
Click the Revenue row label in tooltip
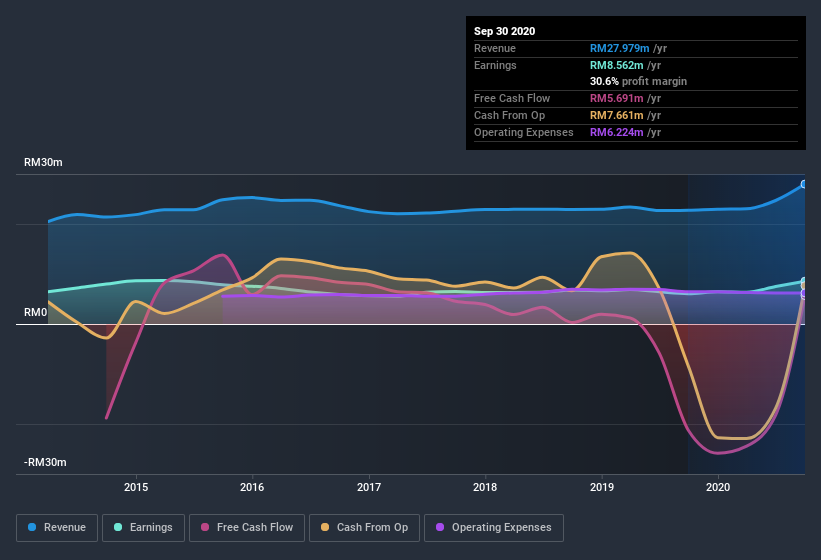click(495, 48)
